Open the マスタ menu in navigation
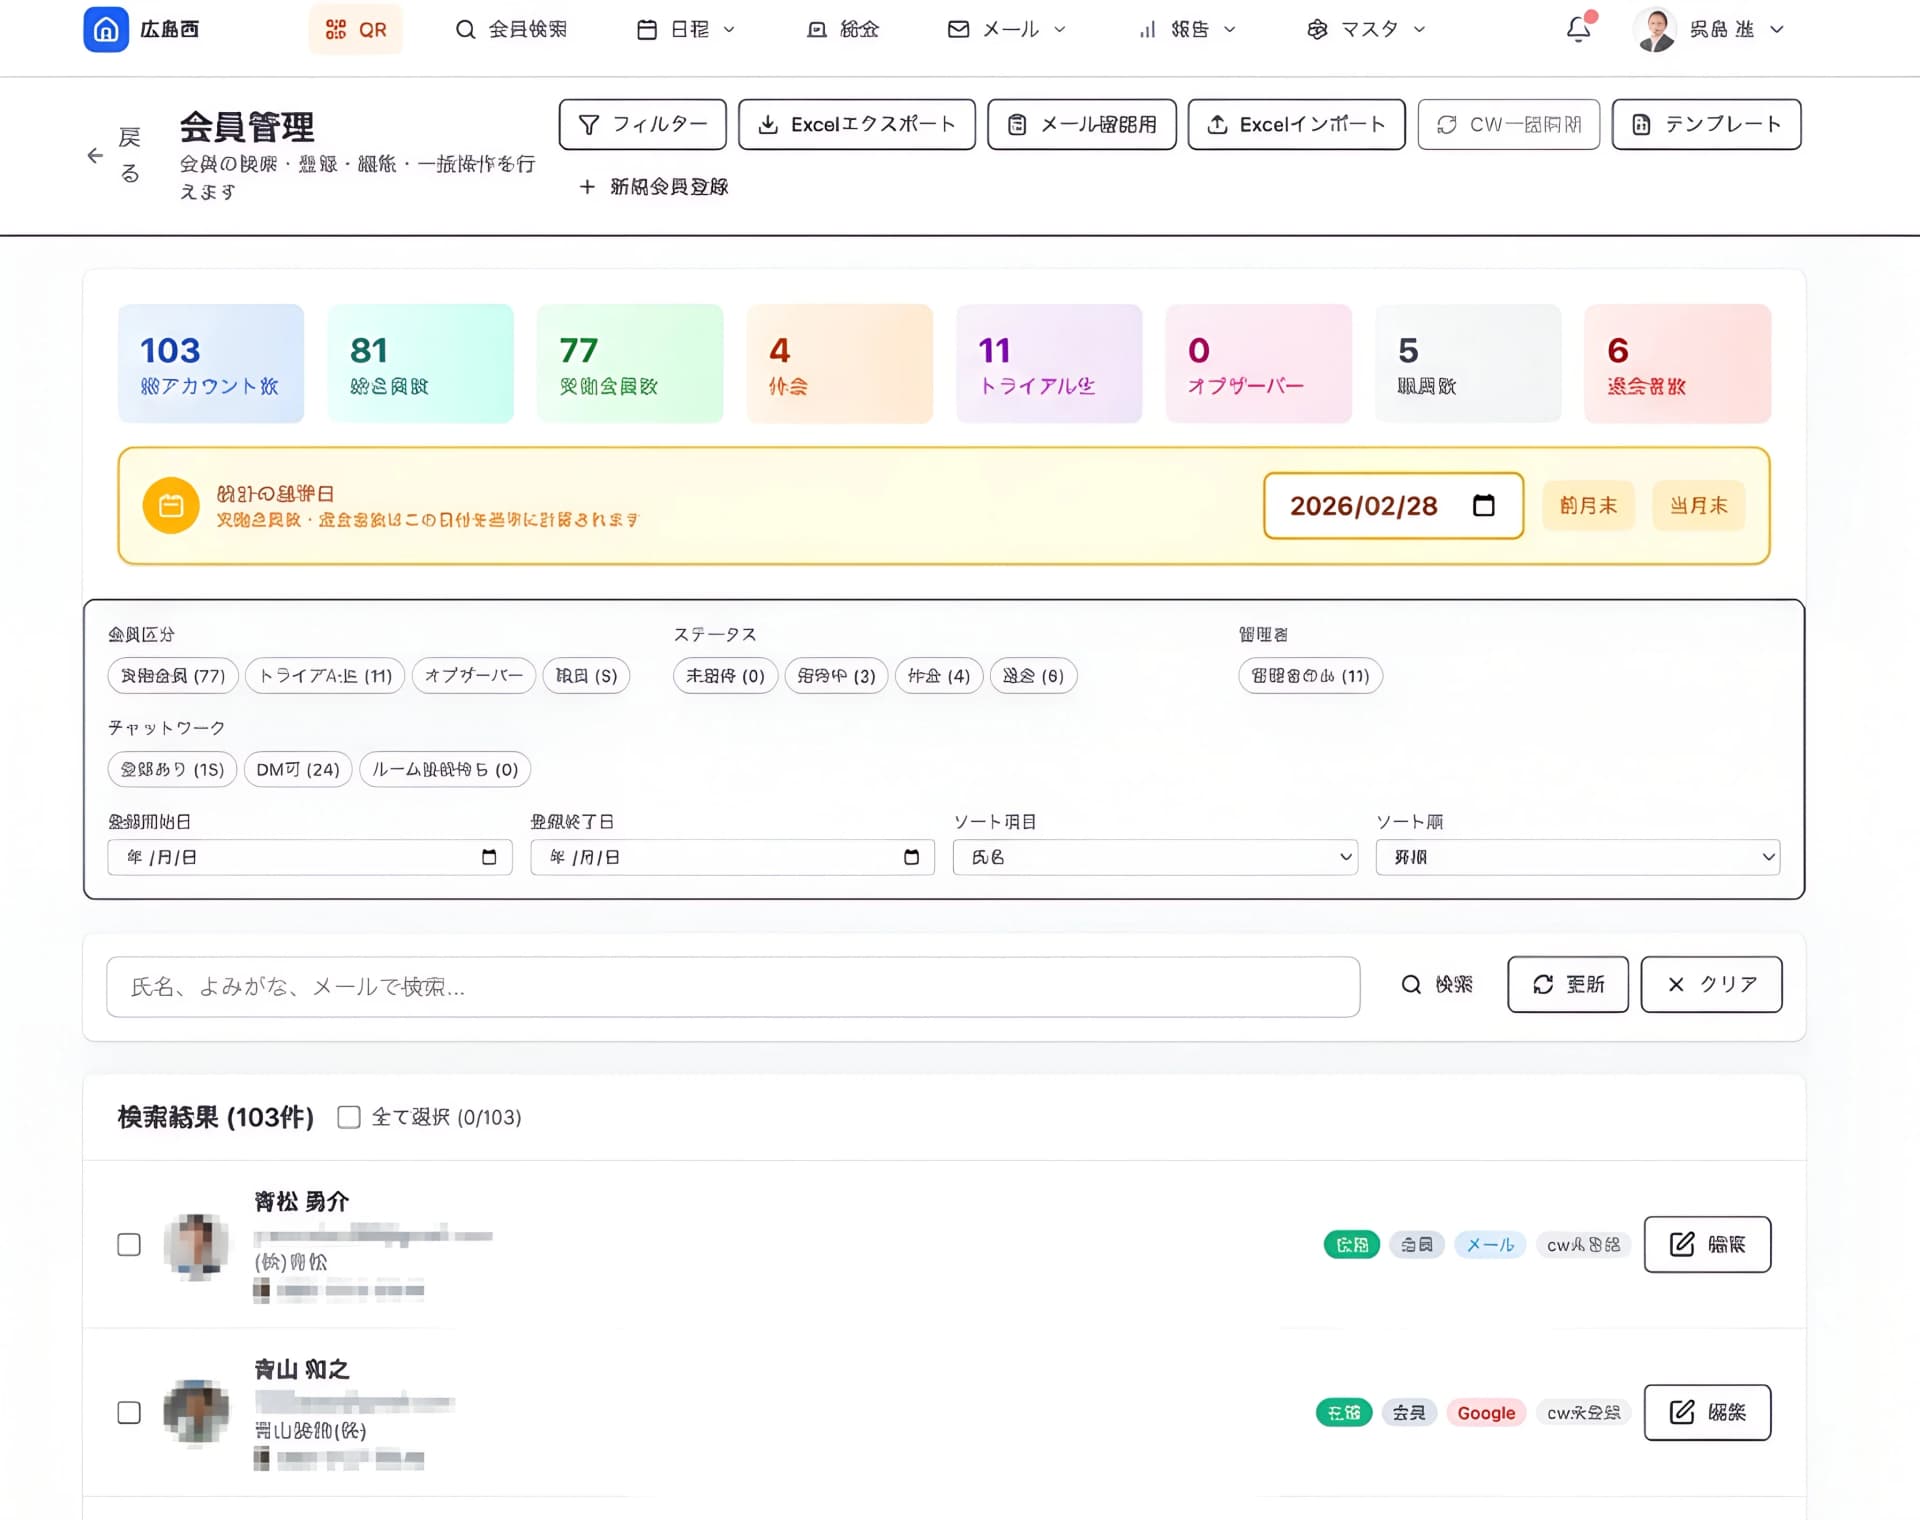 point(1366,29)
